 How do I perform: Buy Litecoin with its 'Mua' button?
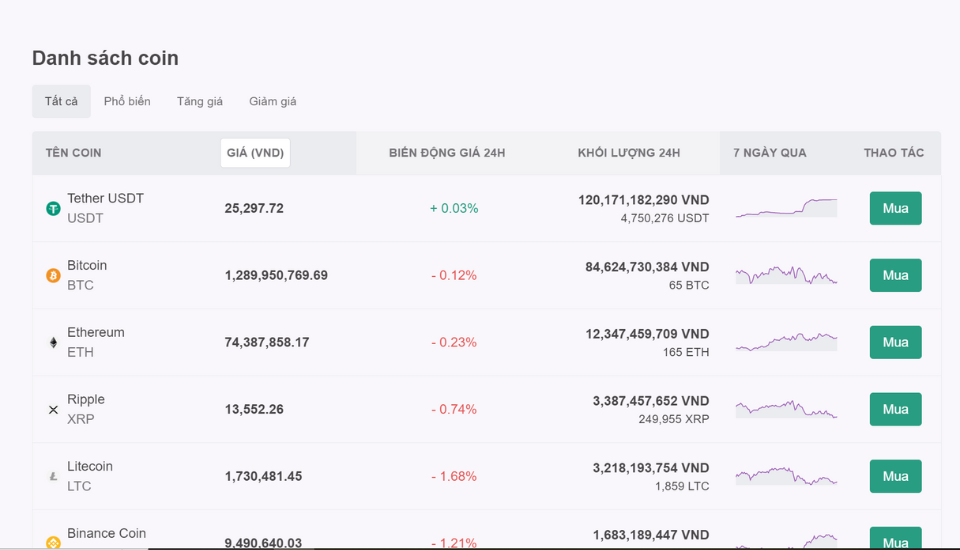tap(895, 476)
